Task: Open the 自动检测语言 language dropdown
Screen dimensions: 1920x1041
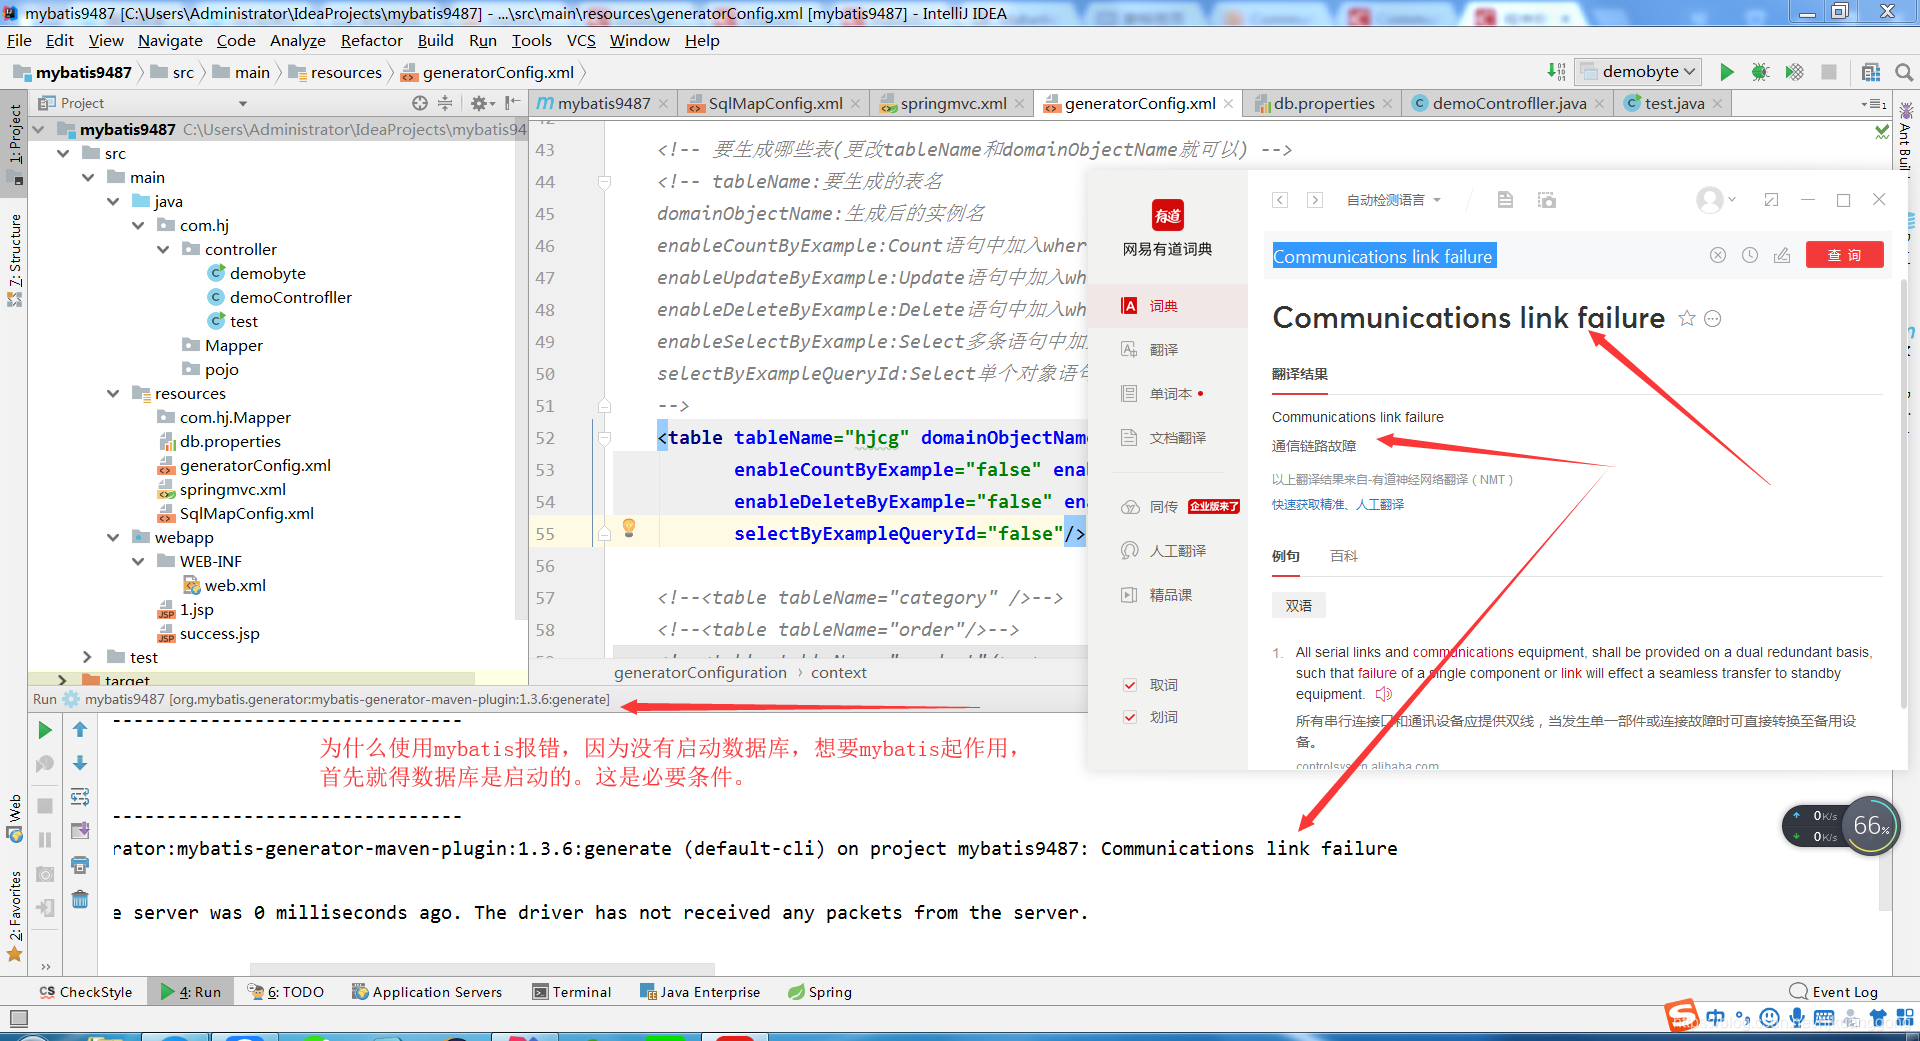Action: point(1393,200)
